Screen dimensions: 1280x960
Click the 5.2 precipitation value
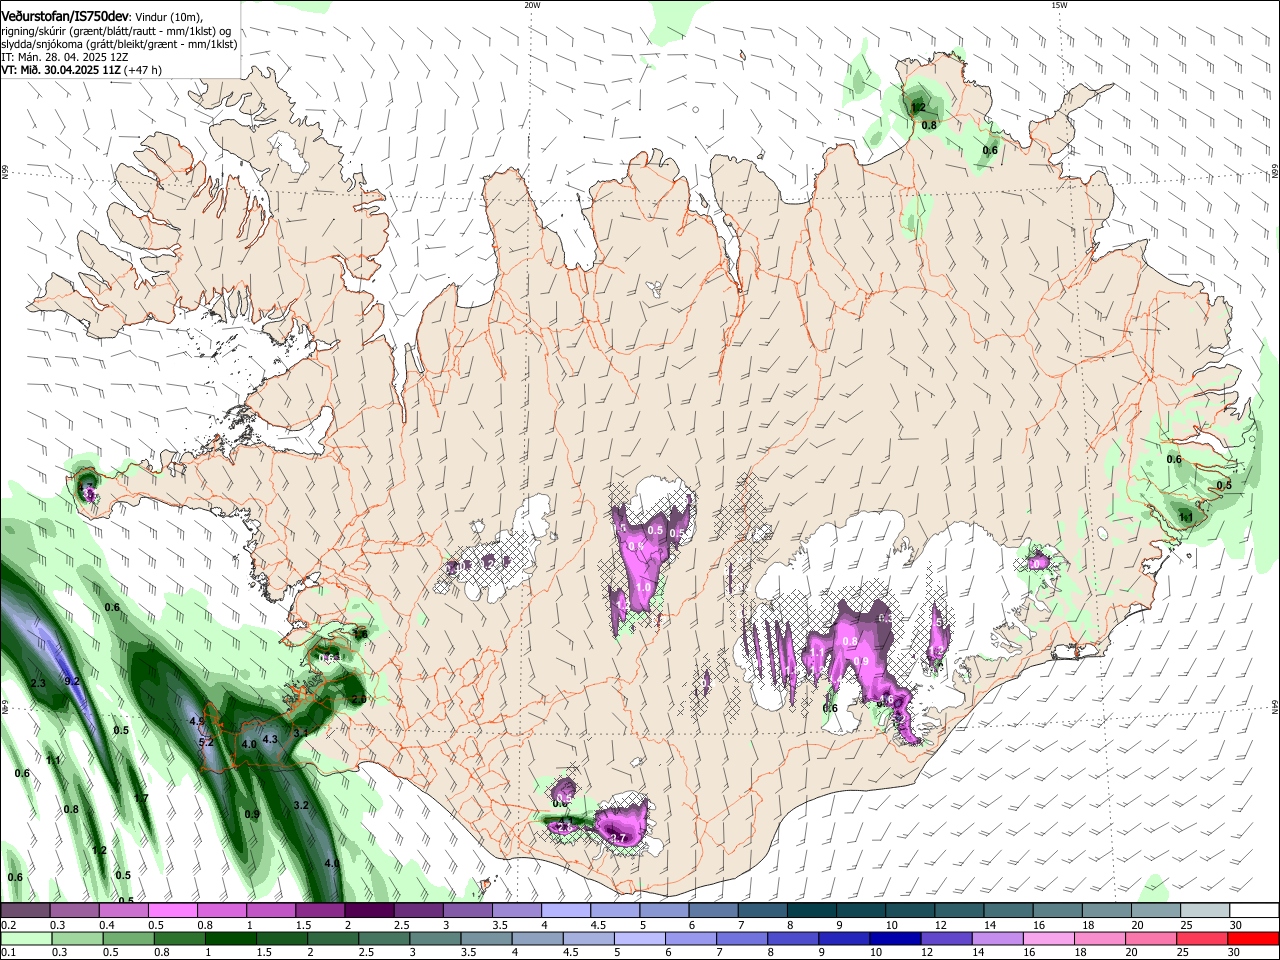[206, 743]
